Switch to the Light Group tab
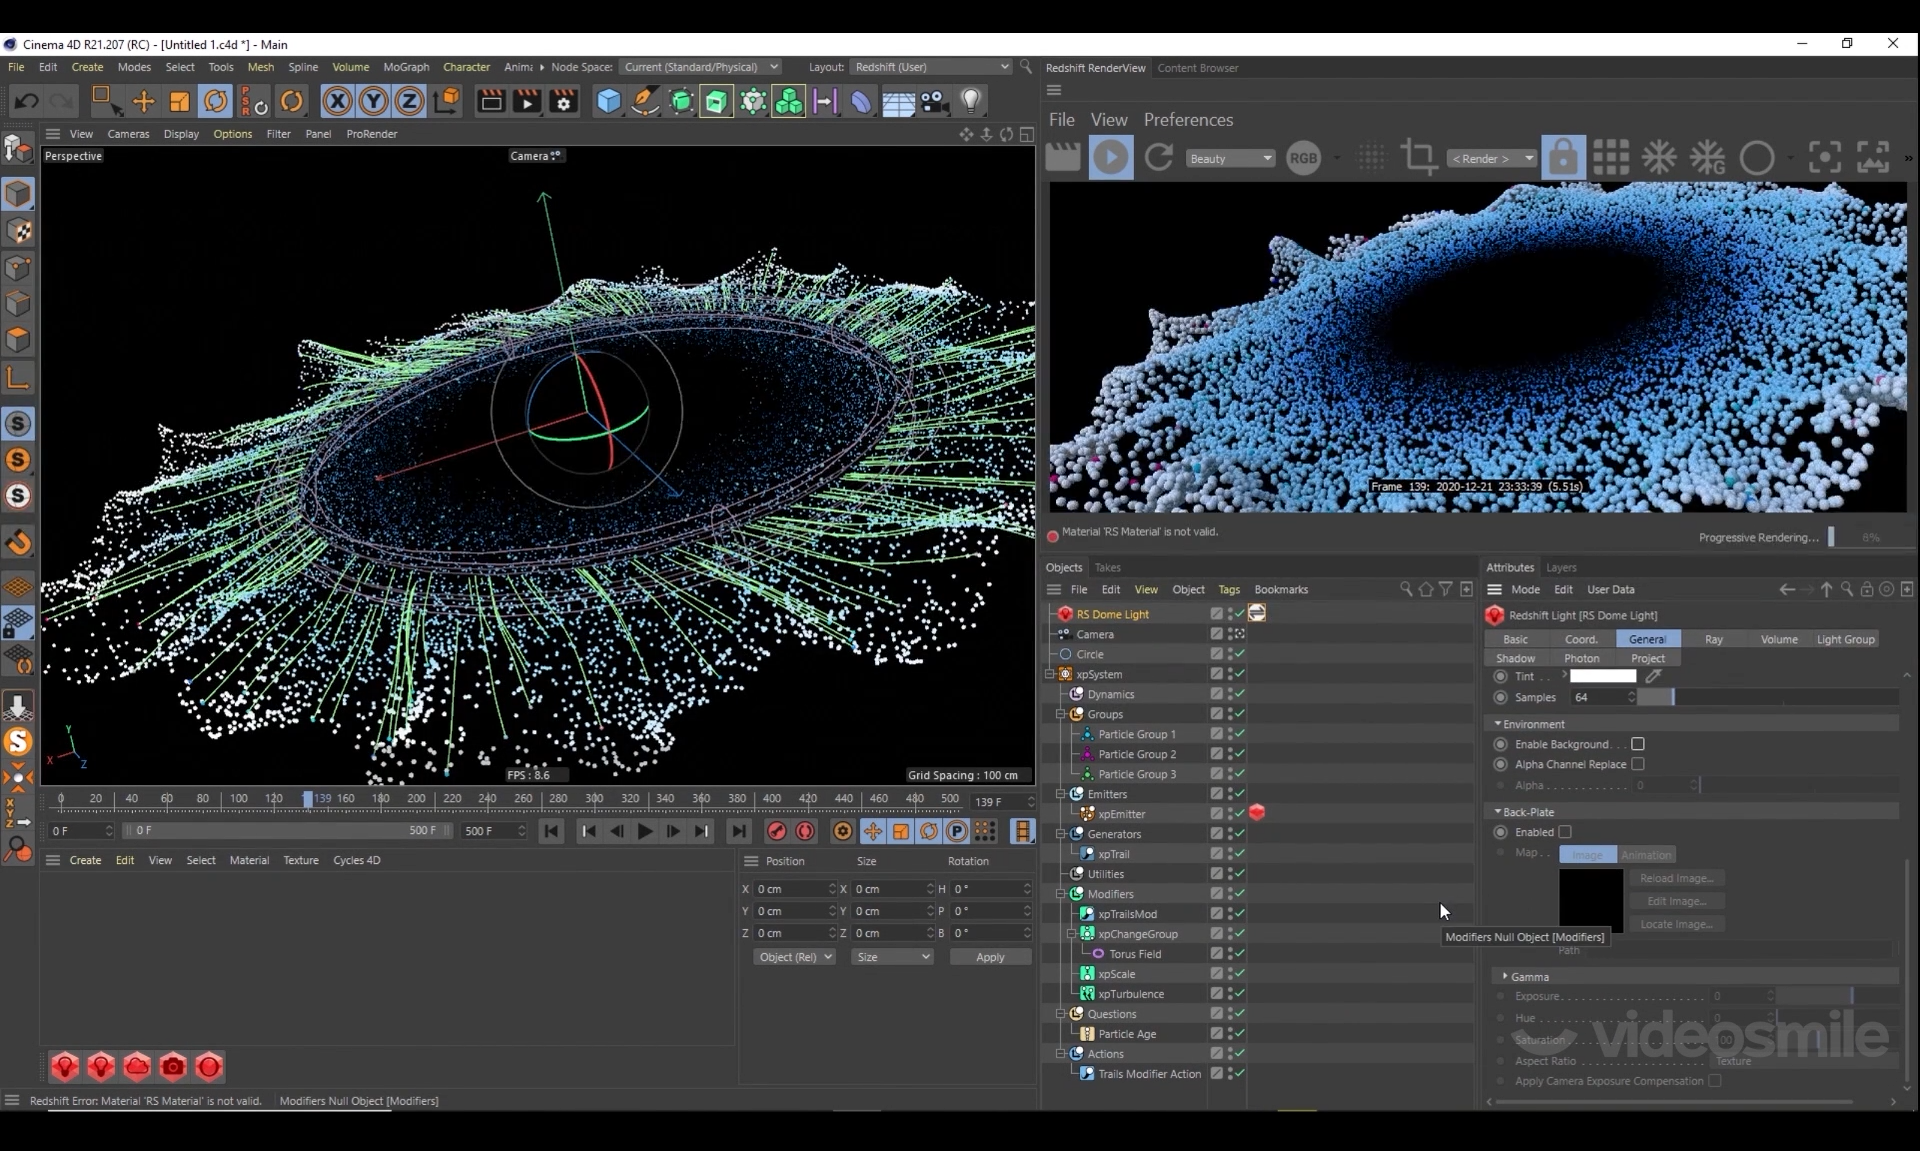Screen dimensions: 1920x1151 [x=1845, y=639]
